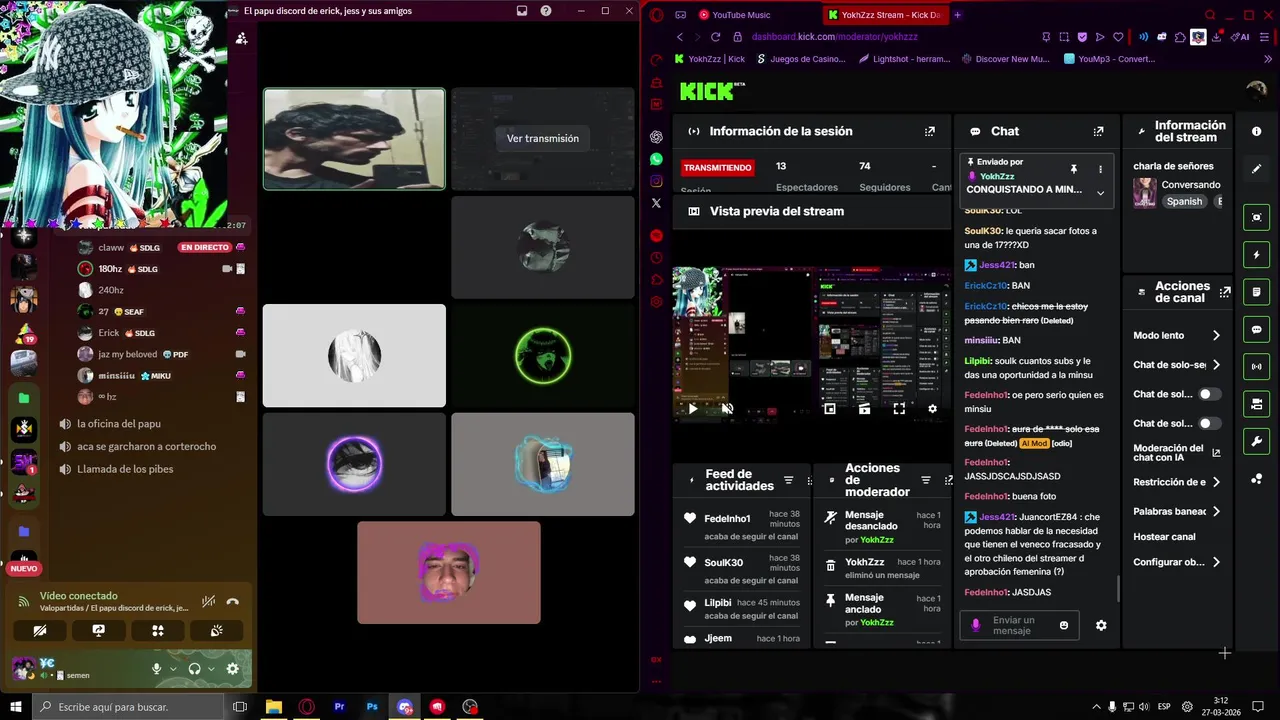Image resolution: width=1280 pixels, height=720 pixels.
Task: Click the heart bookmark icon in address bar
Action: point(1117,37)
